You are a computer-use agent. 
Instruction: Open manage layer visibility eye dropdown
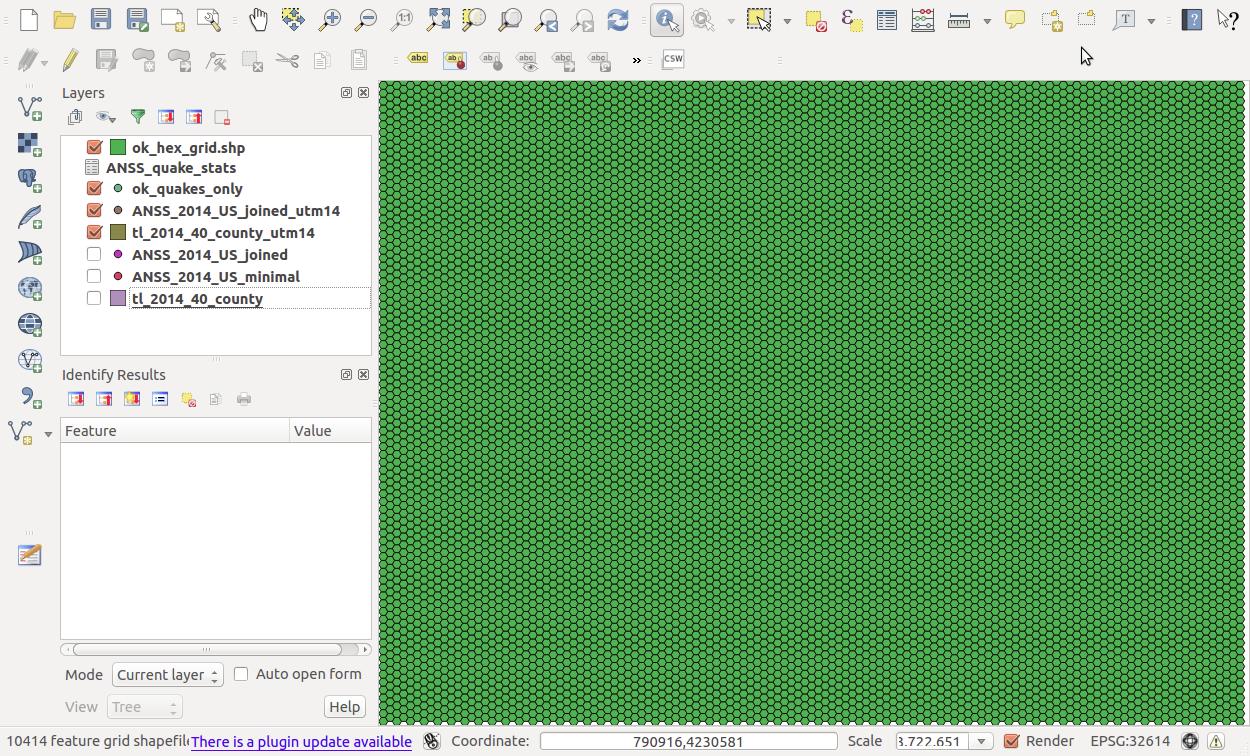pyautogui.click(x=105, y=118)
